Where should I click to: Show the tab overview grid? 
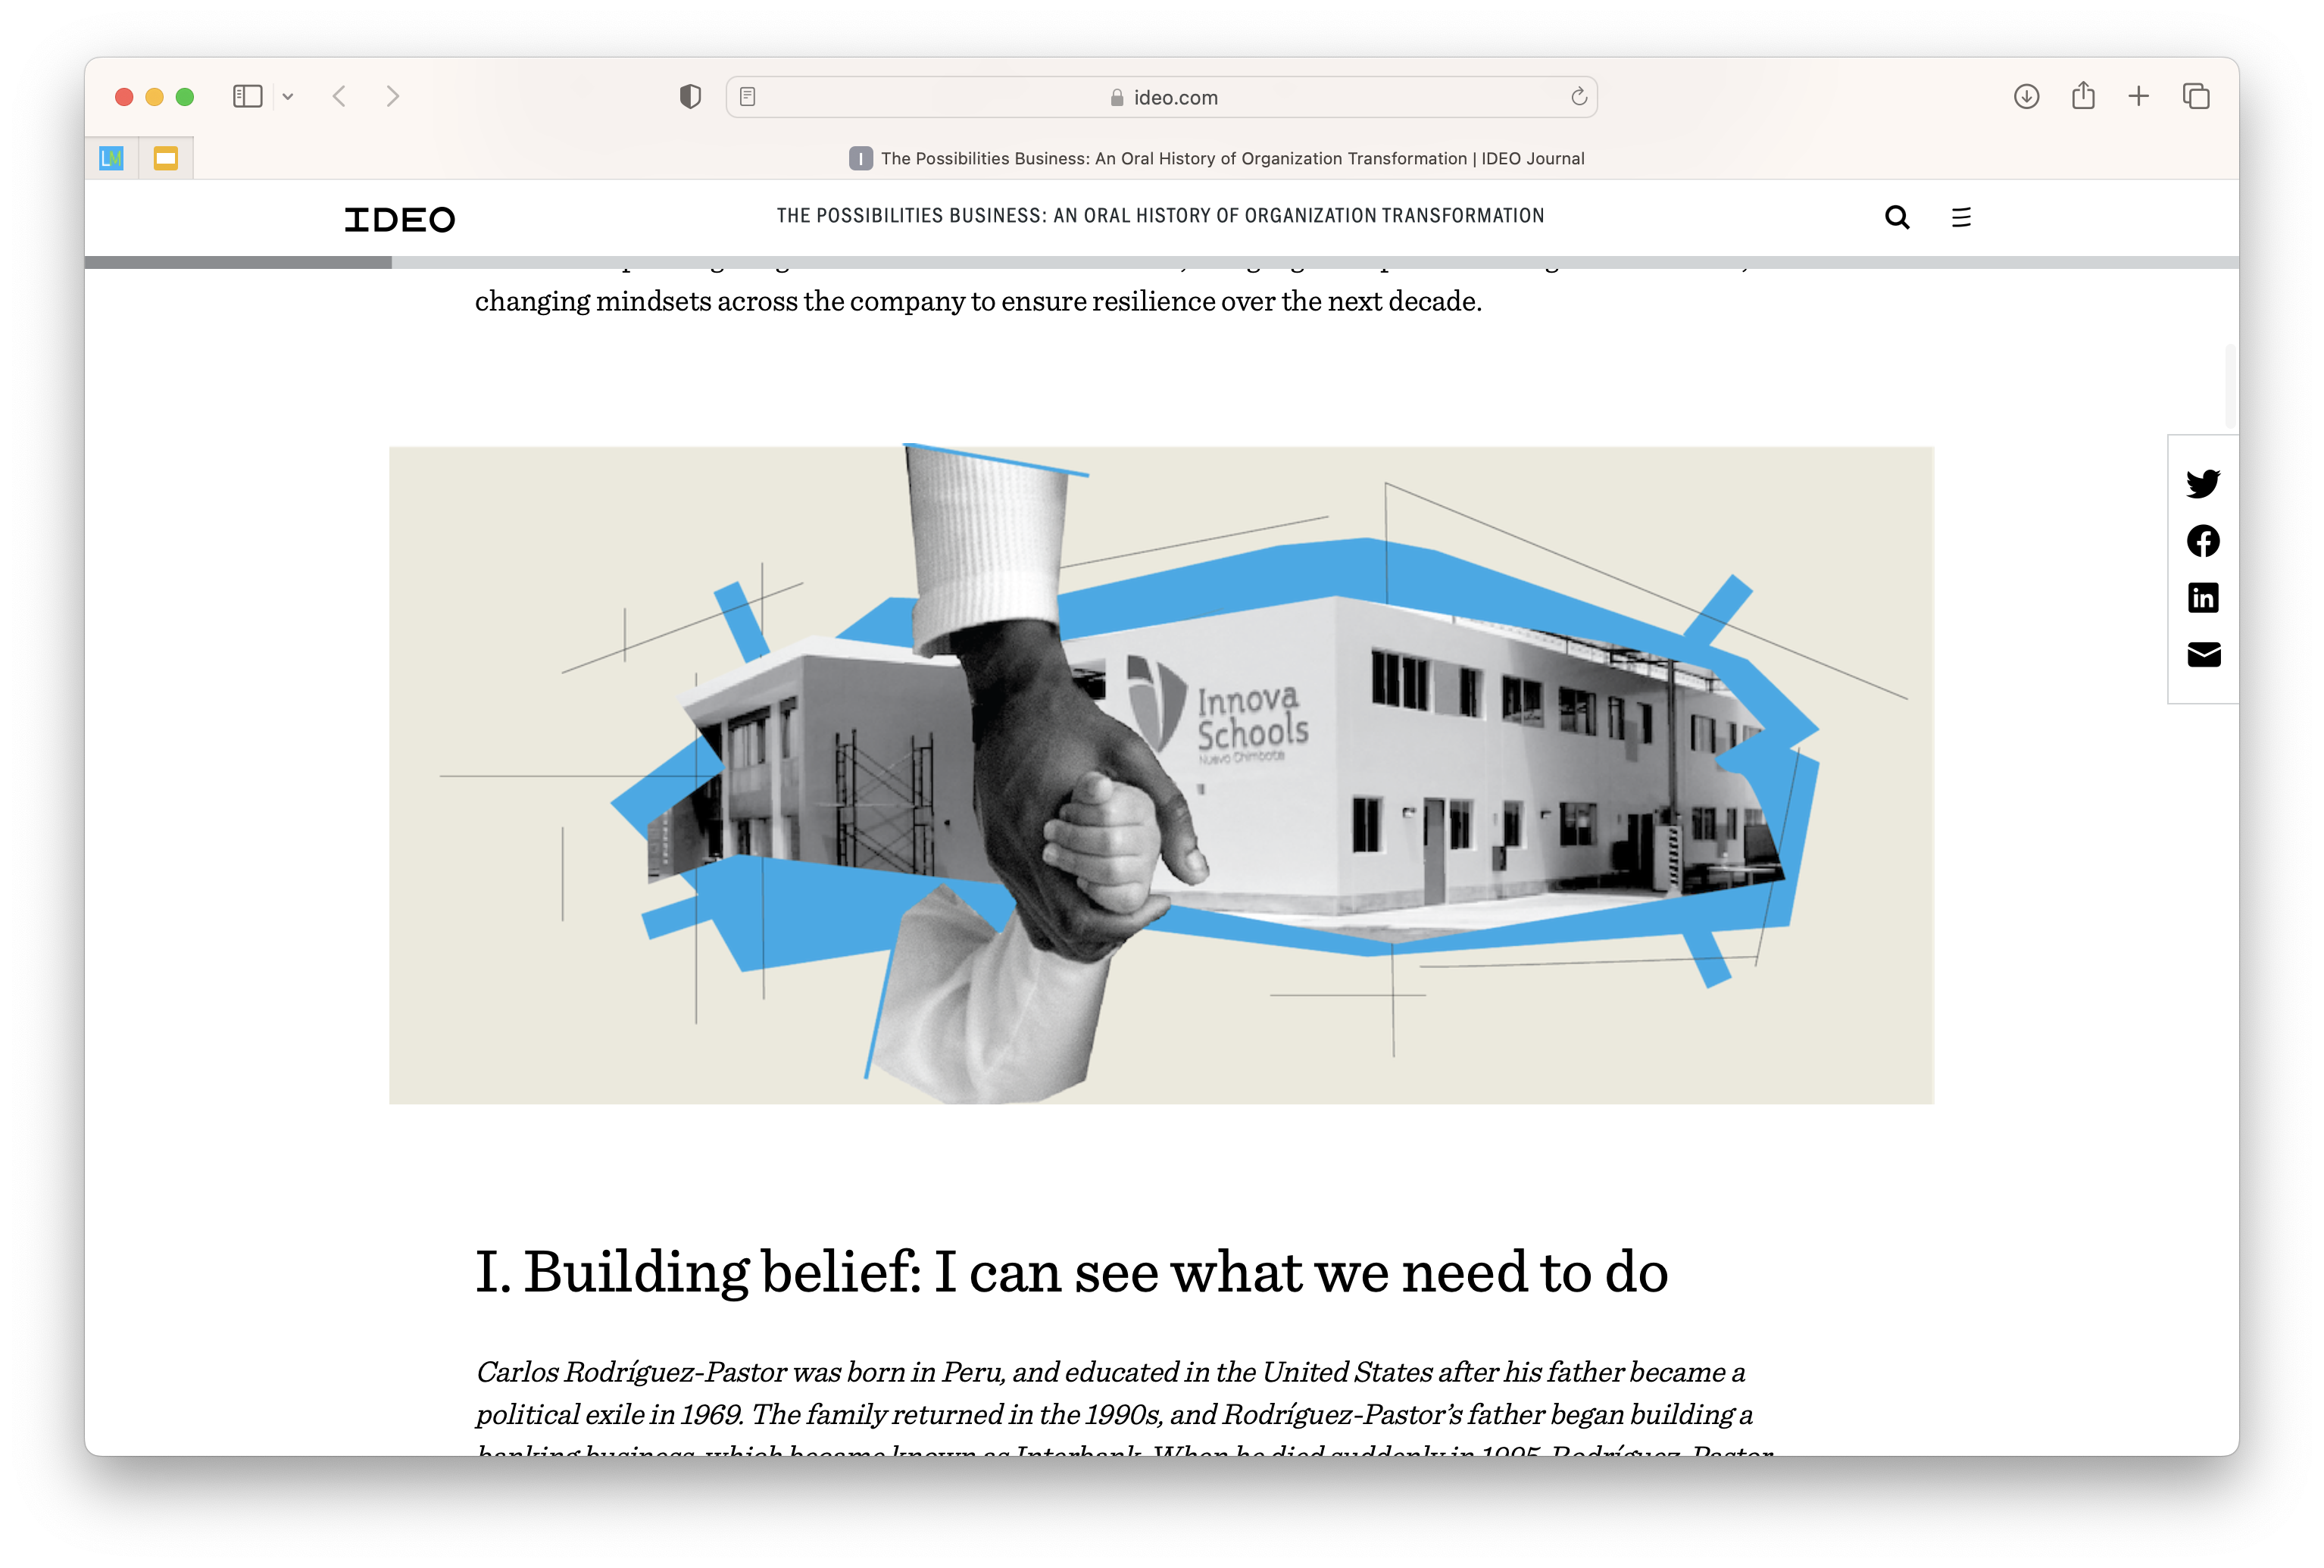tap(2196, 97)
